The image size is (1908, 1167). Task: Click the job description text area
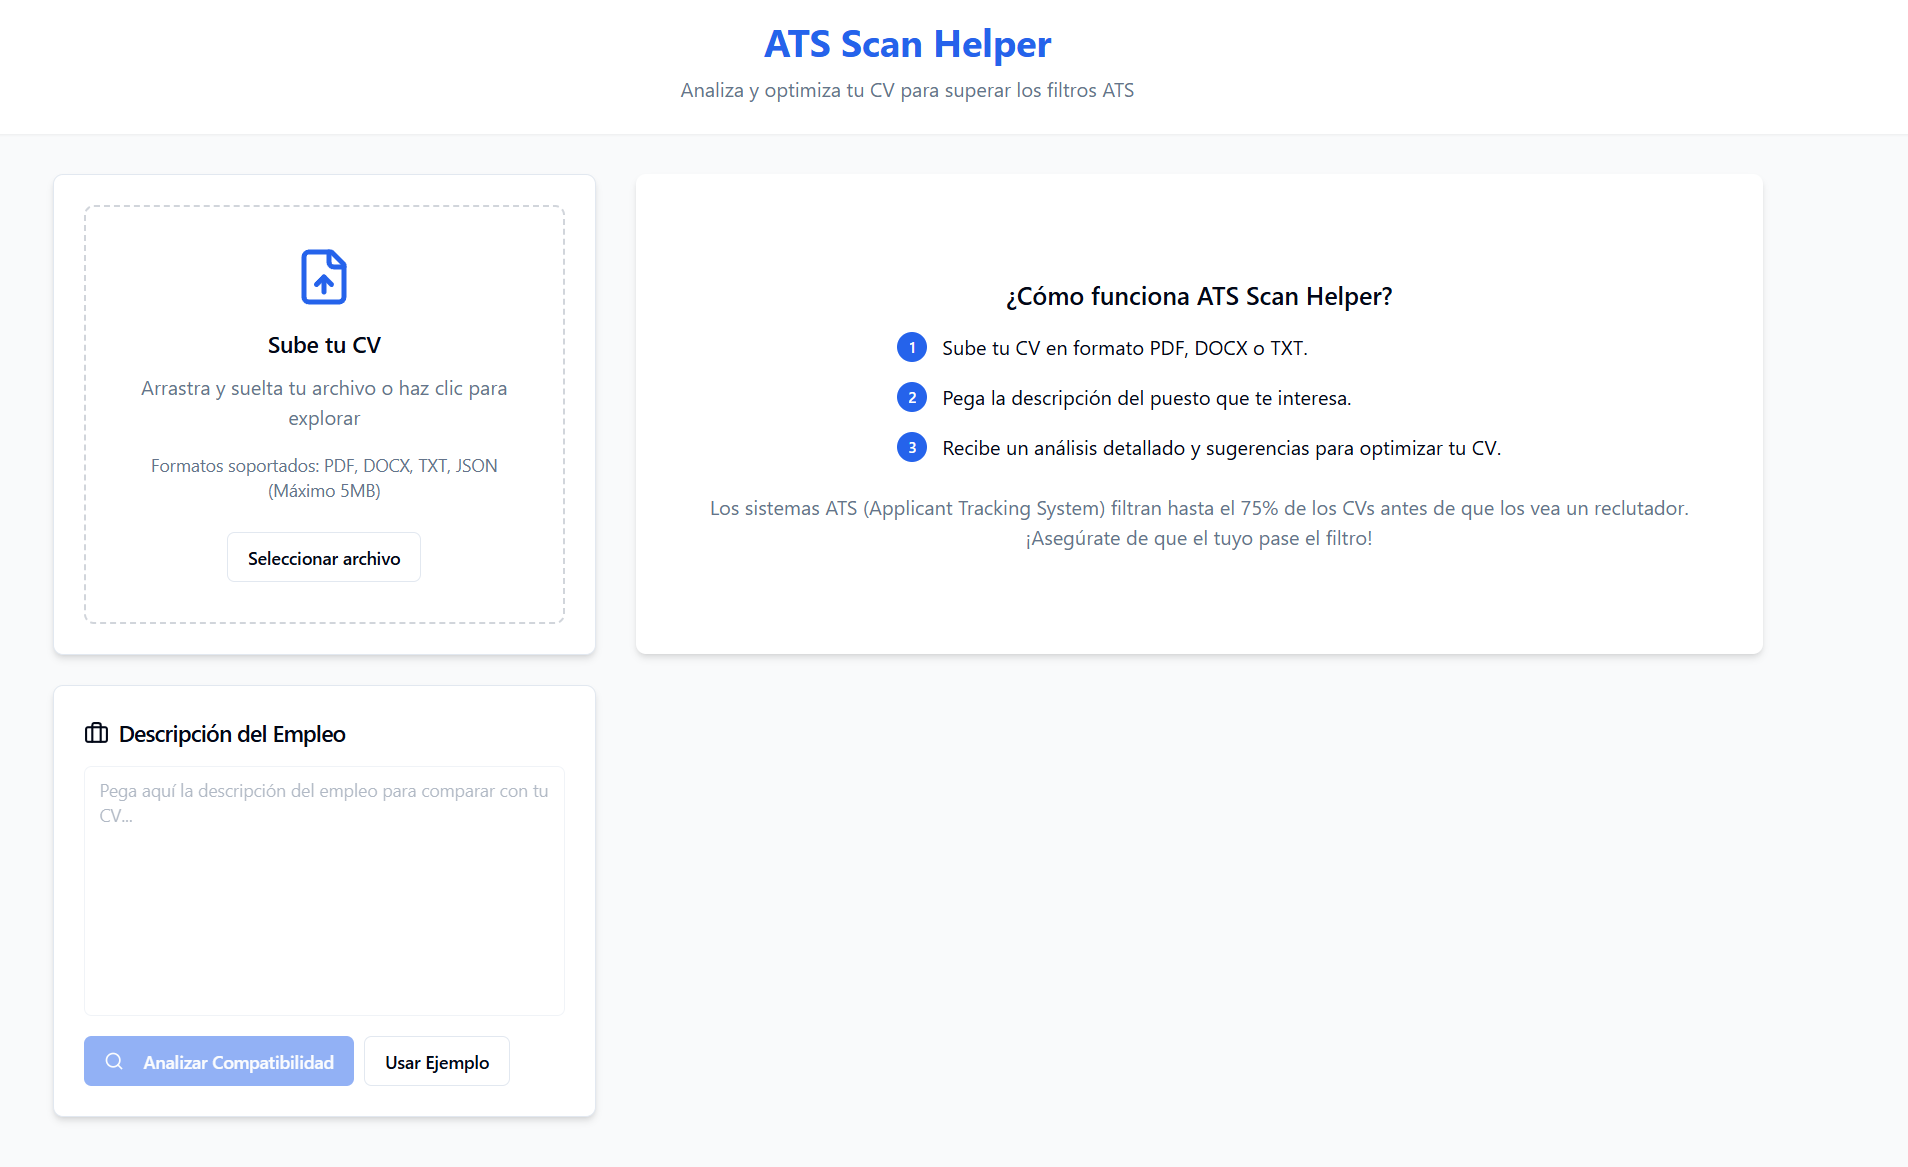[x=324, y=890]
